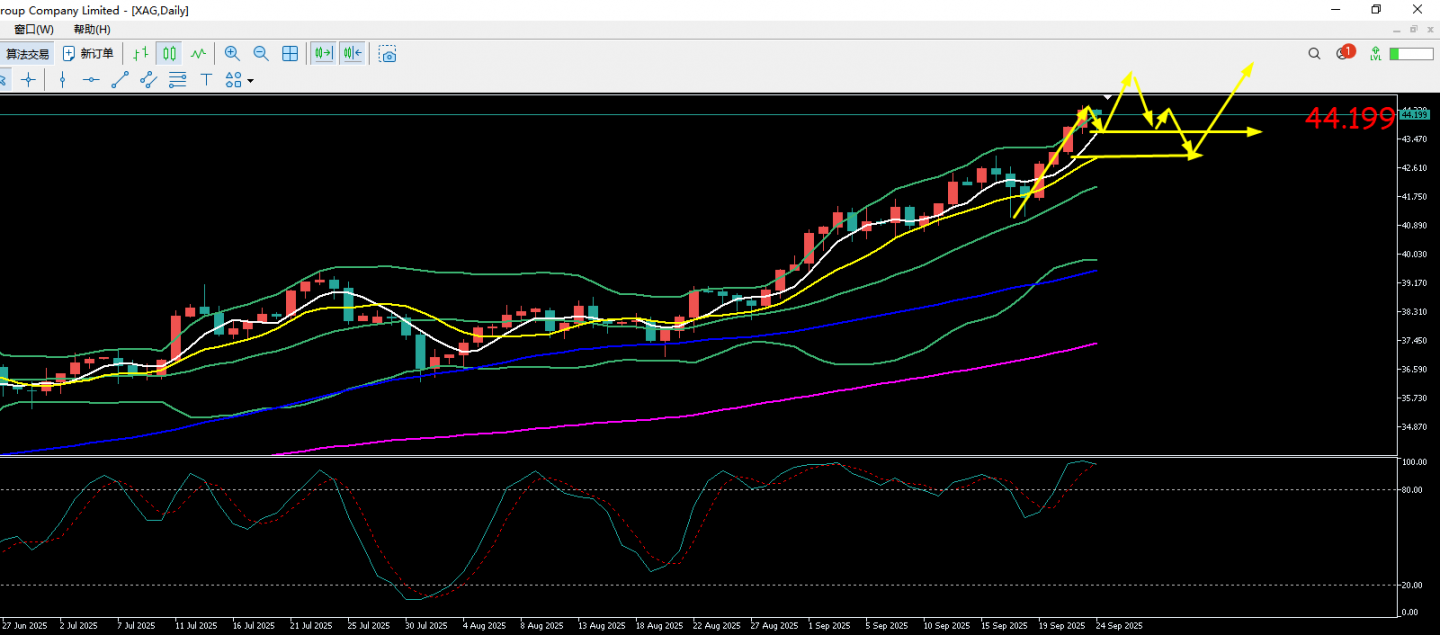Zoom out of the chart
1440x635 pixels.
click(x=261, y=54)
